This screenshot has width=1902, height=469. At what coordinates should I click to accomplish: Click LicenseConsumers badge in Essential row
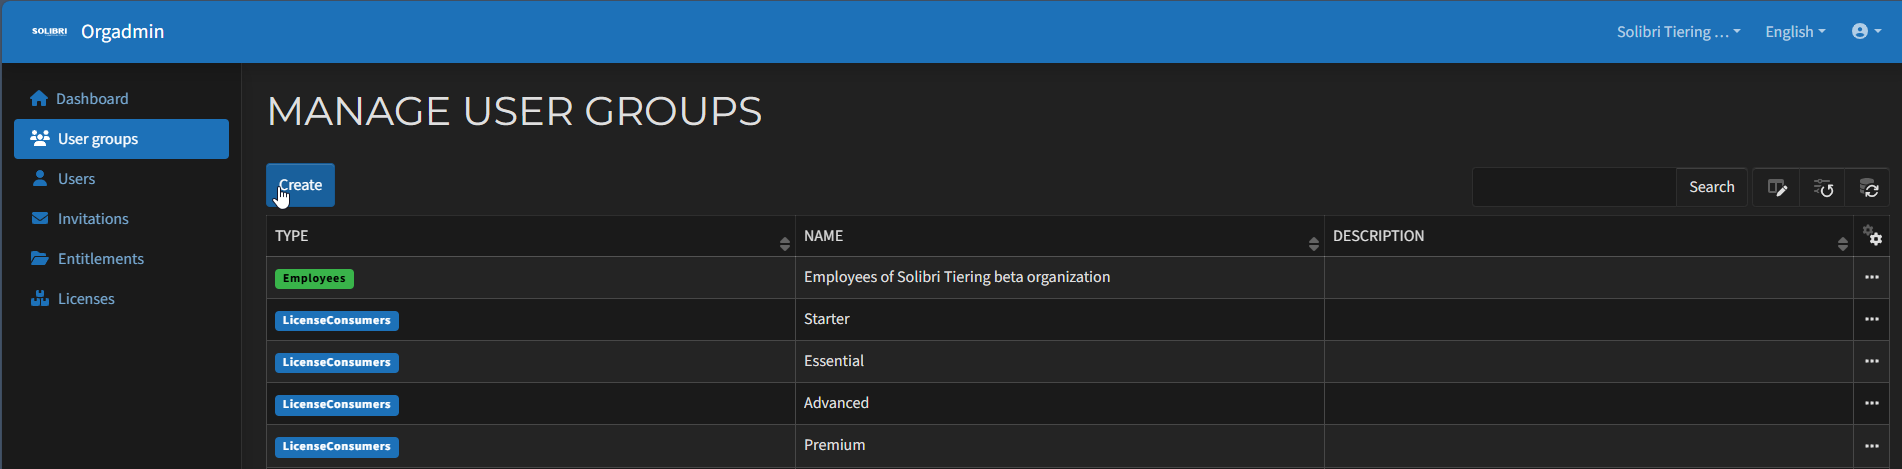337,363
